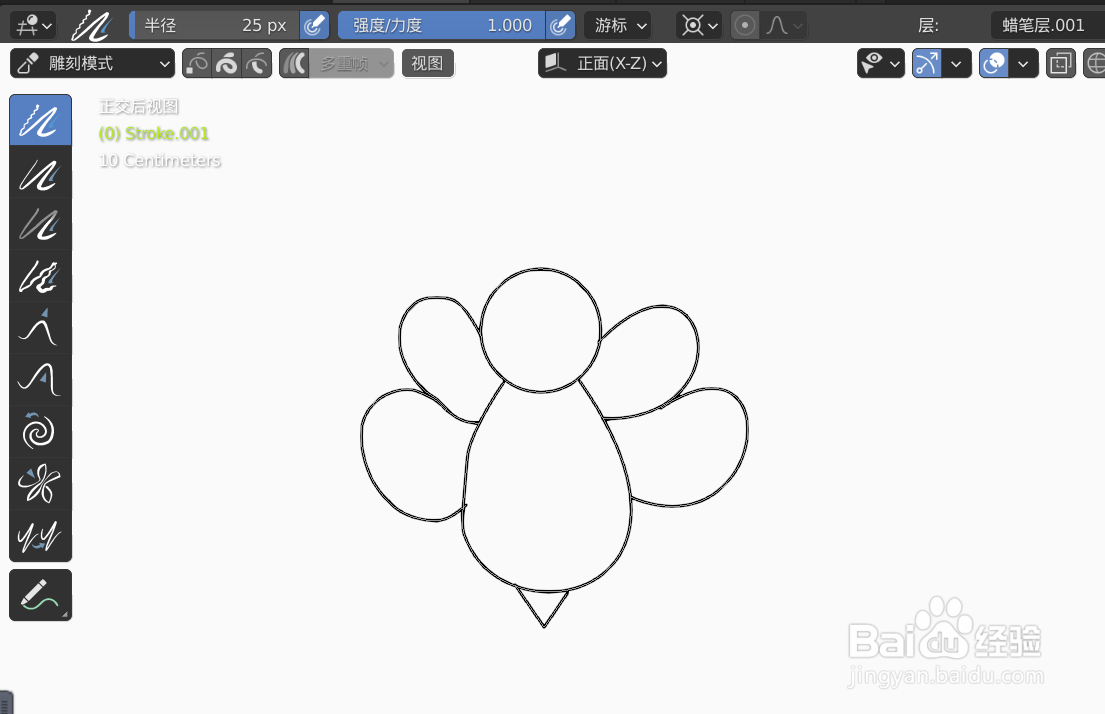Select the Grab sculpt tool

(40, 328)
